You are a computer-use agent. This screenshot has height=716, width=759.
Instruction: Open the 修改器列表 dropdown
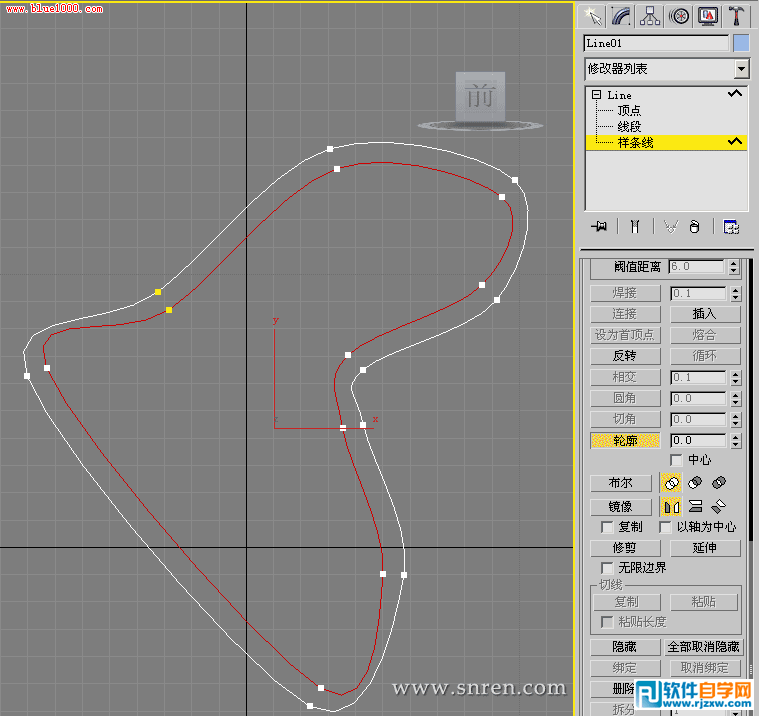pyautogui.click(x=741, y=69)
